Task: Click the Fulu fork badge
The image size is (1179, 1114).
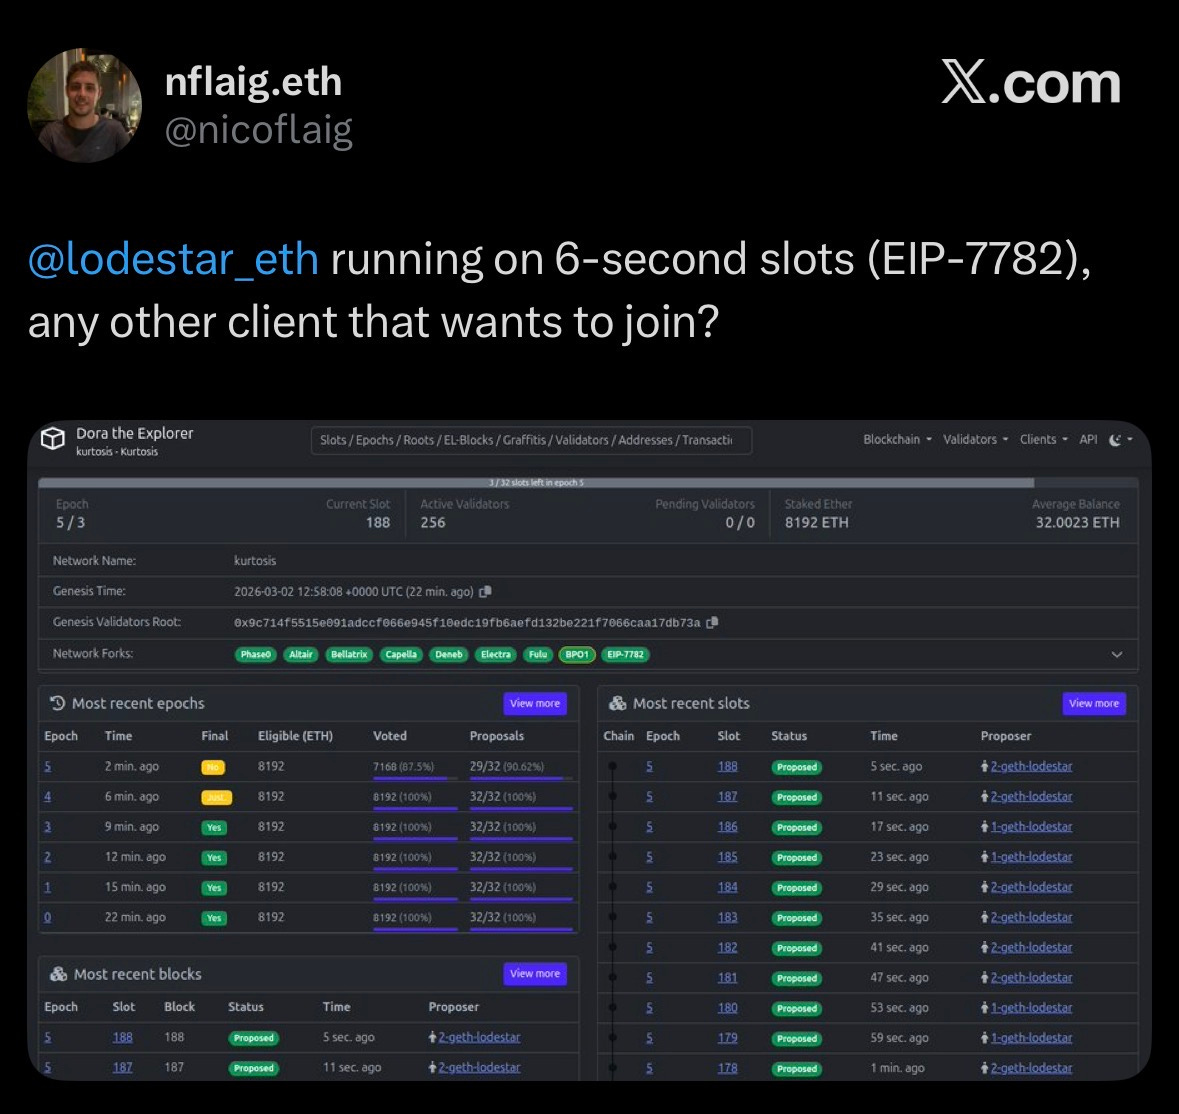Action: pyautogui.click(x=538, y=655)
